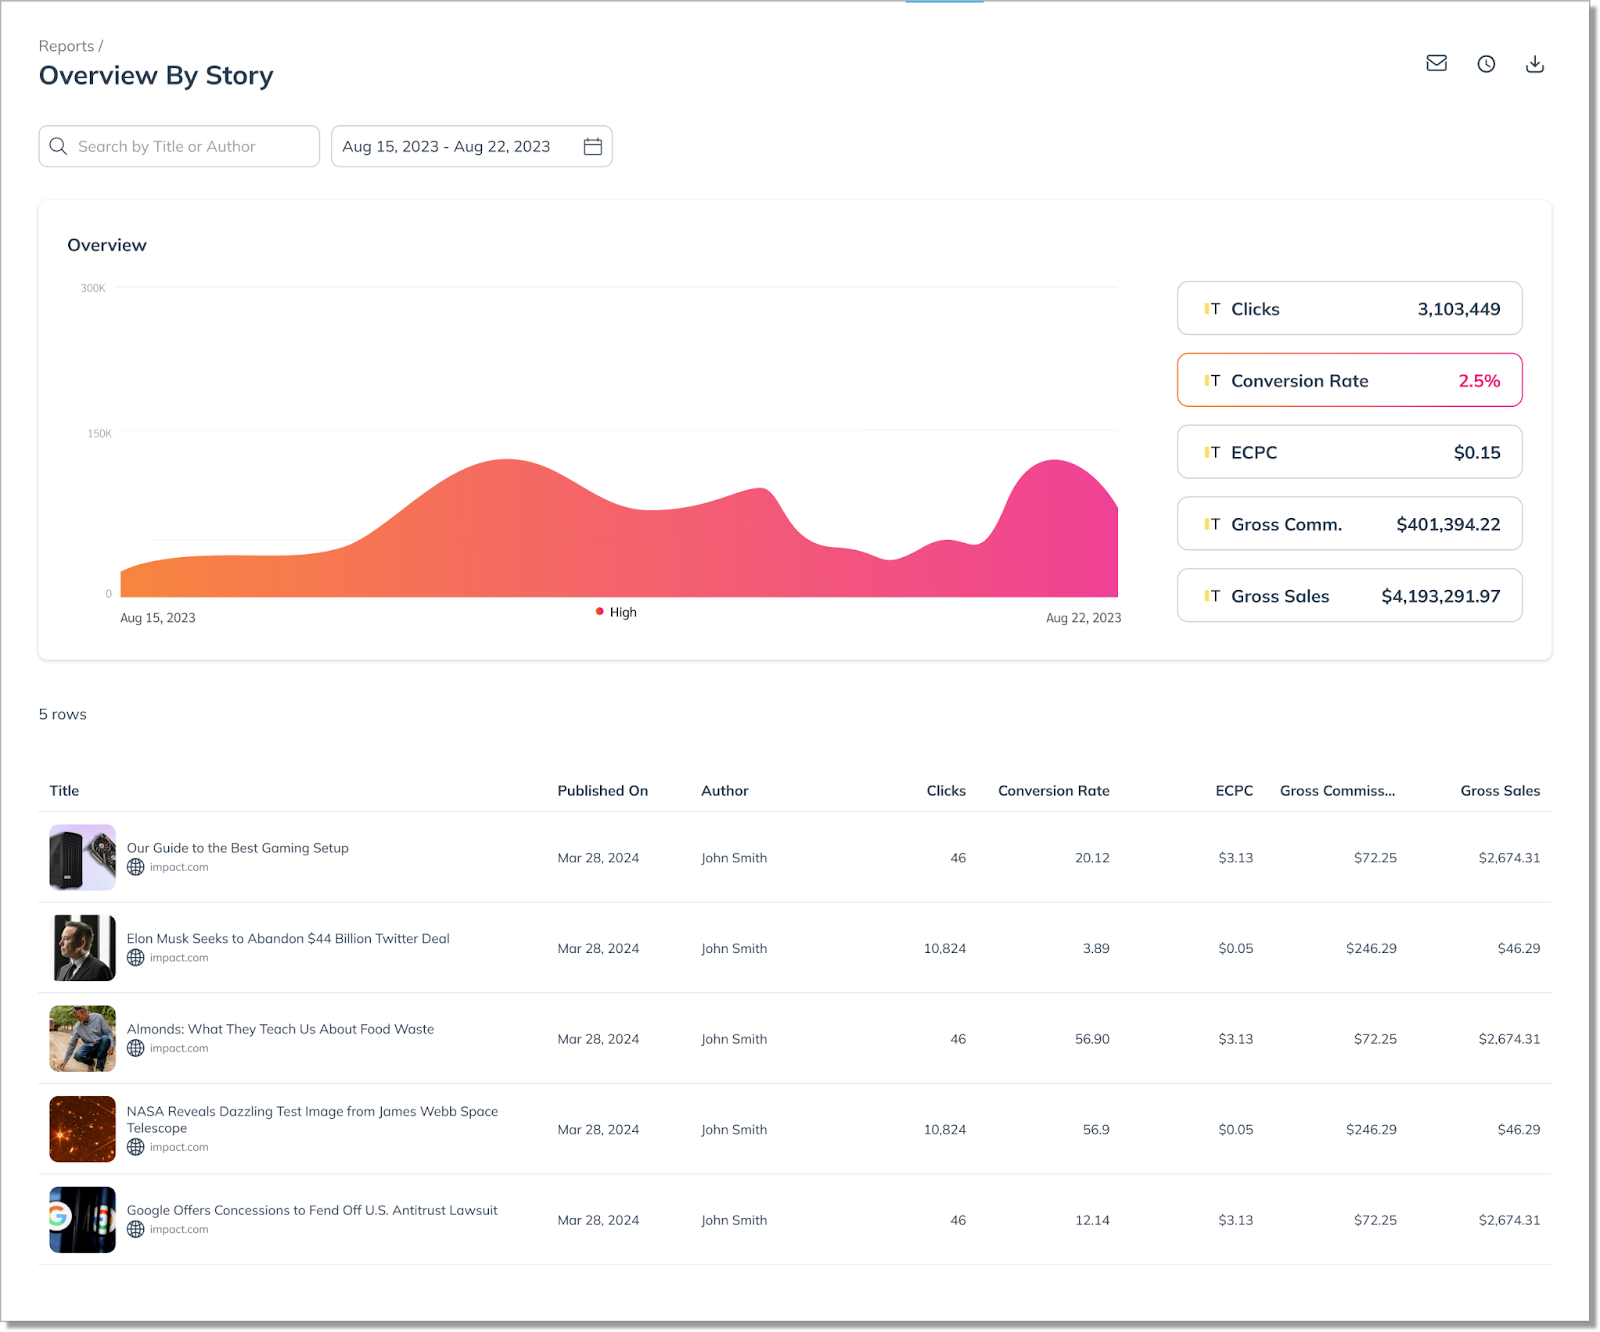Click the 3,103,449 Clicks total value
Image resolution: width=1600 pixels, height=1332 pixels.
pos(1459,309)
